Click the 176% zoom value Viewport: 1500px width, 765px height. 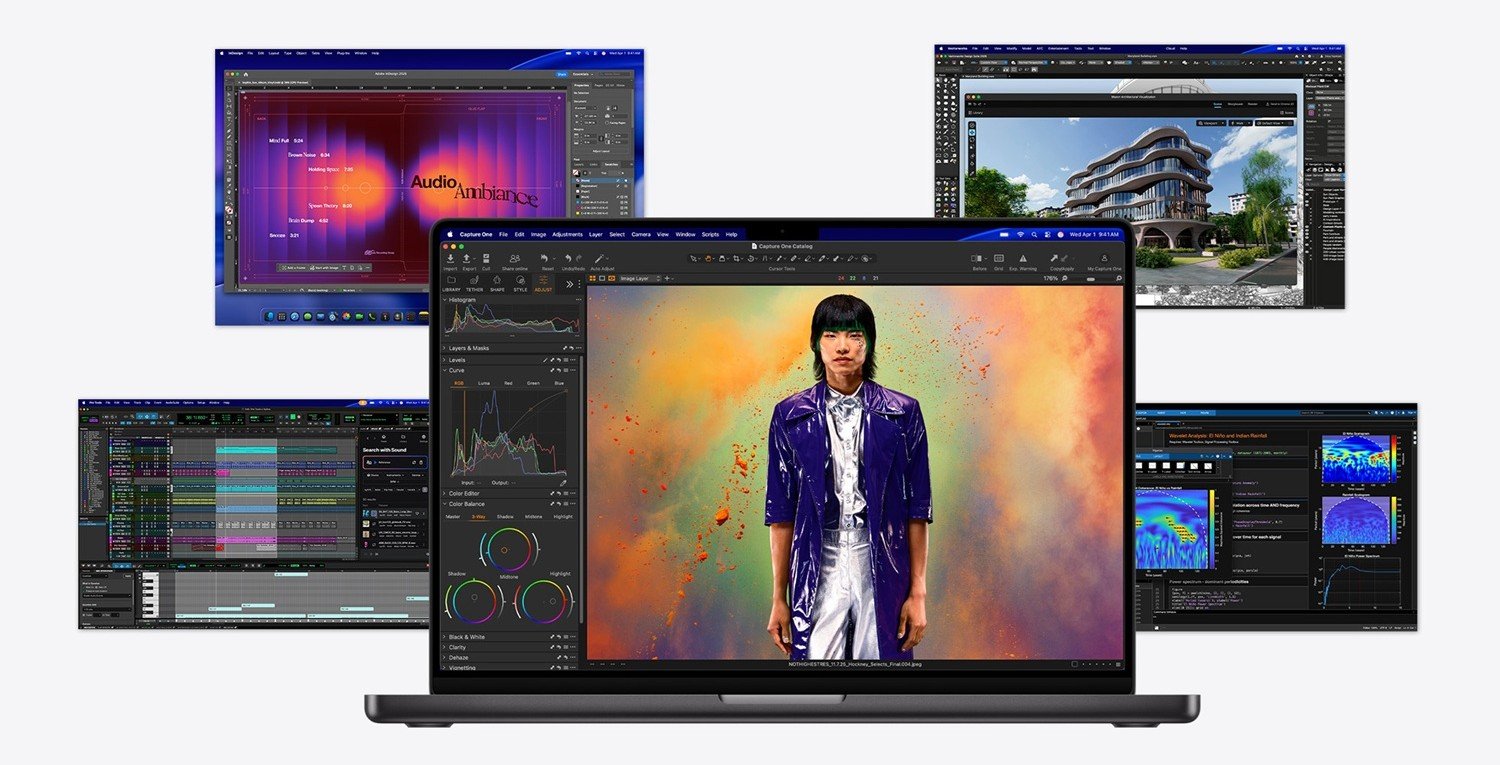[x=1051, y=278]
